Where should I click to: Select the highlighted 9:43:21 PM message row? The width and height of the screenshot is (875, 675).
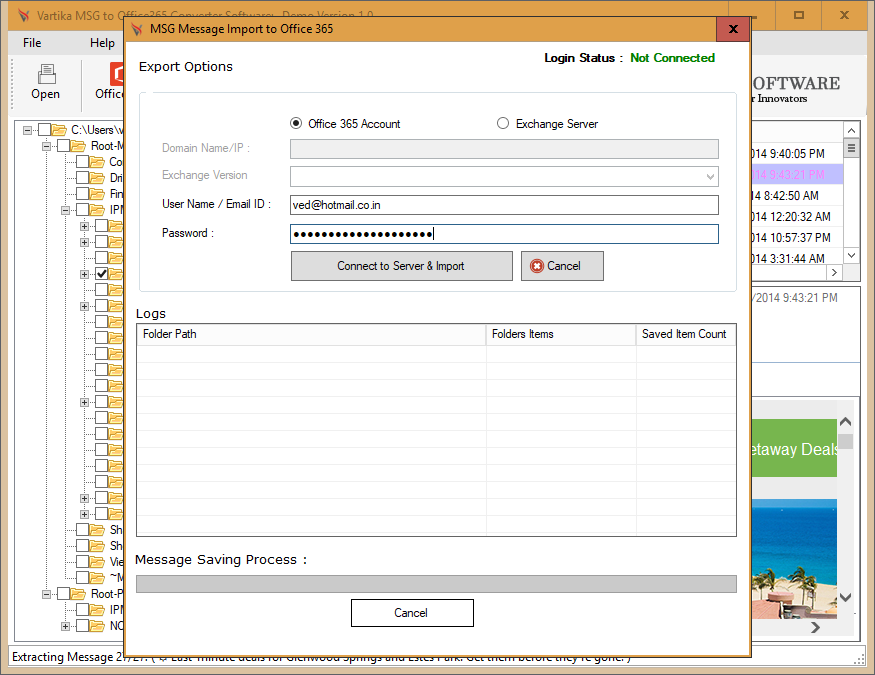(x=797, y=175)
